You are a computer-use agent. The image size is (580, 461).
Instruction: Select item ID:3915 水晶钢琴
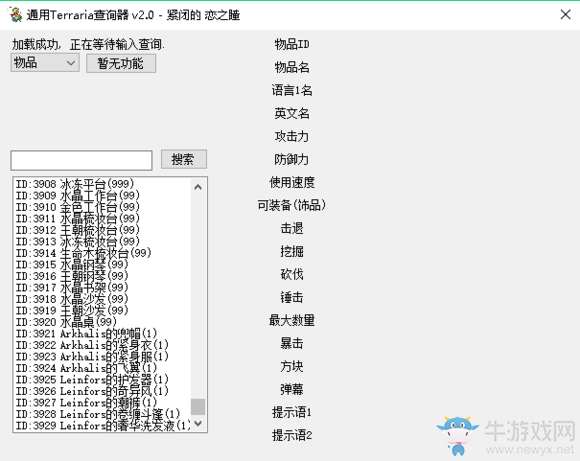coord(72,264)
